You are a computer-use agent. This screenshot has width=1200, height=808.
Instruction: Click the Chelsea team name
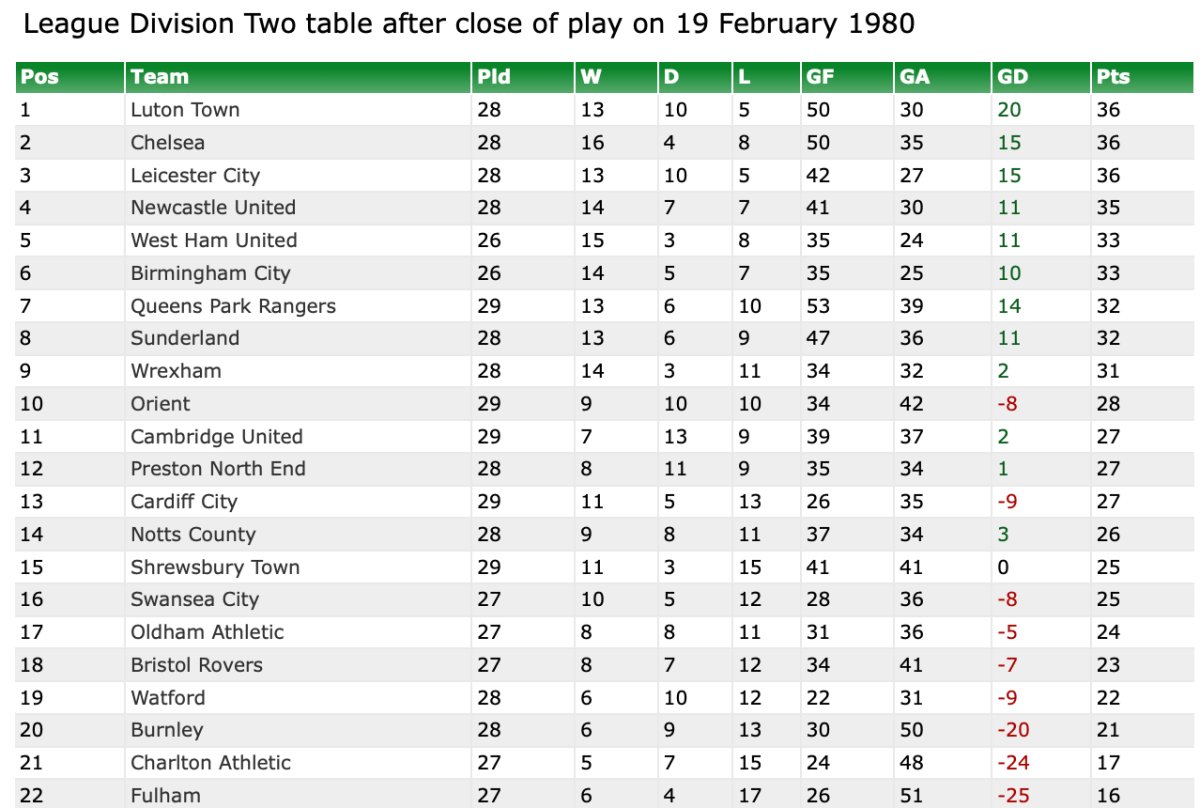tap(167, 143)
